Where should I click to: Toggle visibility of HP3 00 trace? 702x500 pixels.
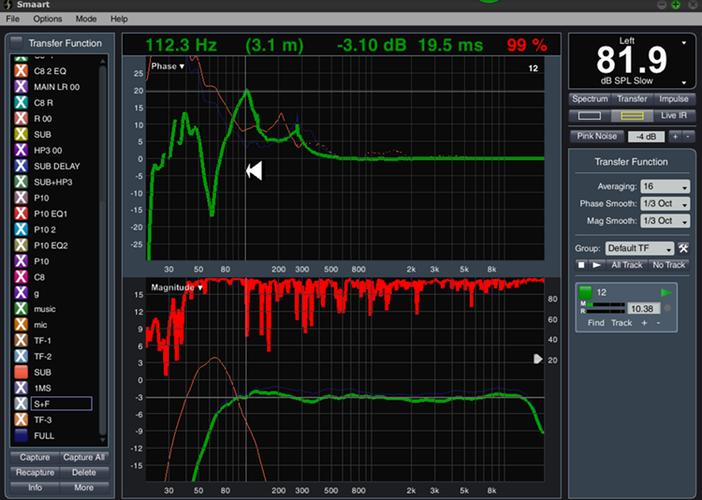21,150
